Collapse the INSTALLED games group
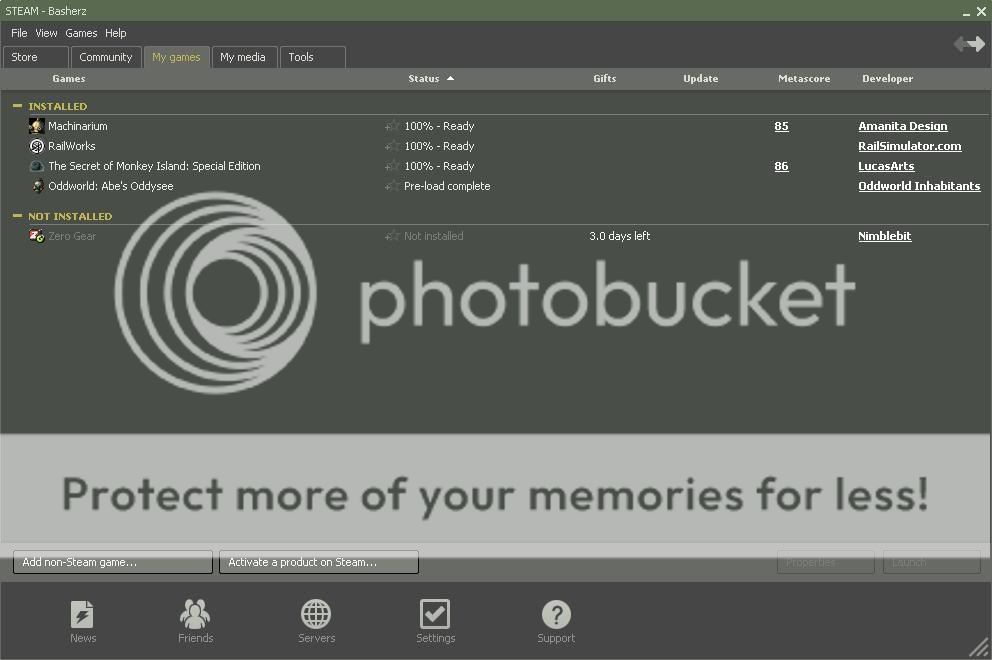992x660 pixels. (17, 106)
